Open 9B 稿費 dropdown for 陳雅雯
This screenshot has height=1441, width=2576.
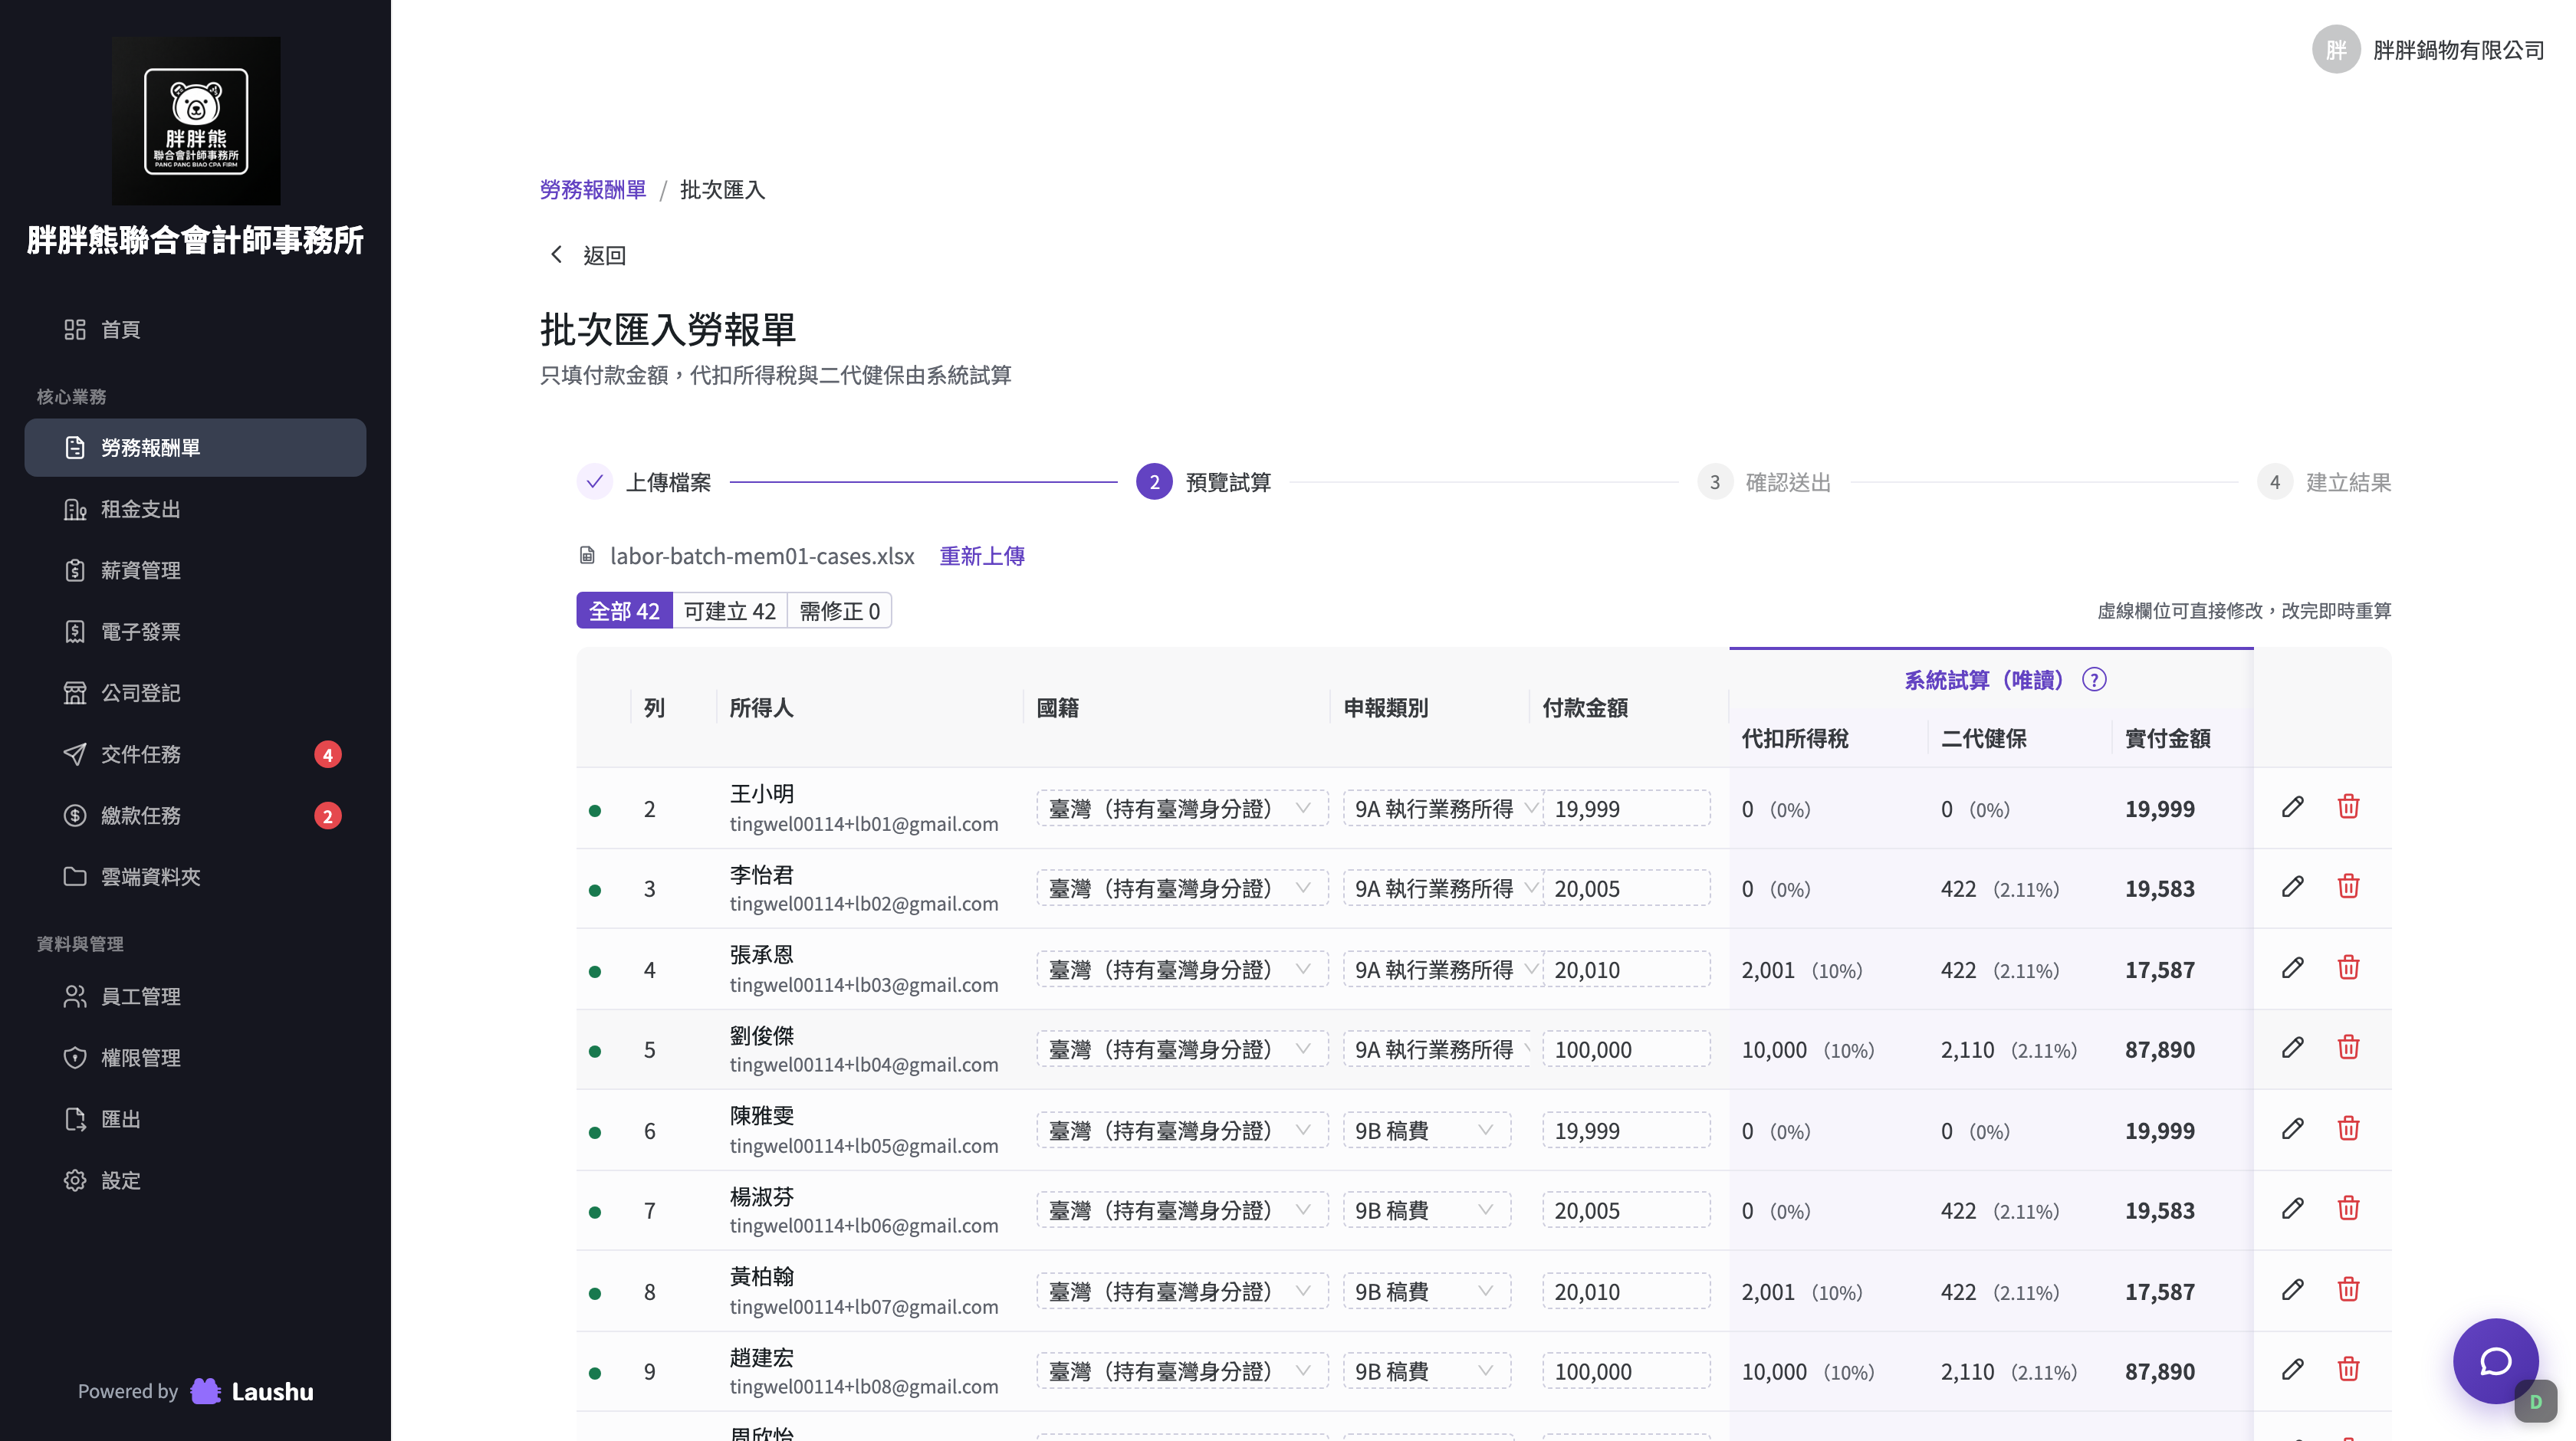pos(1427,1131)
